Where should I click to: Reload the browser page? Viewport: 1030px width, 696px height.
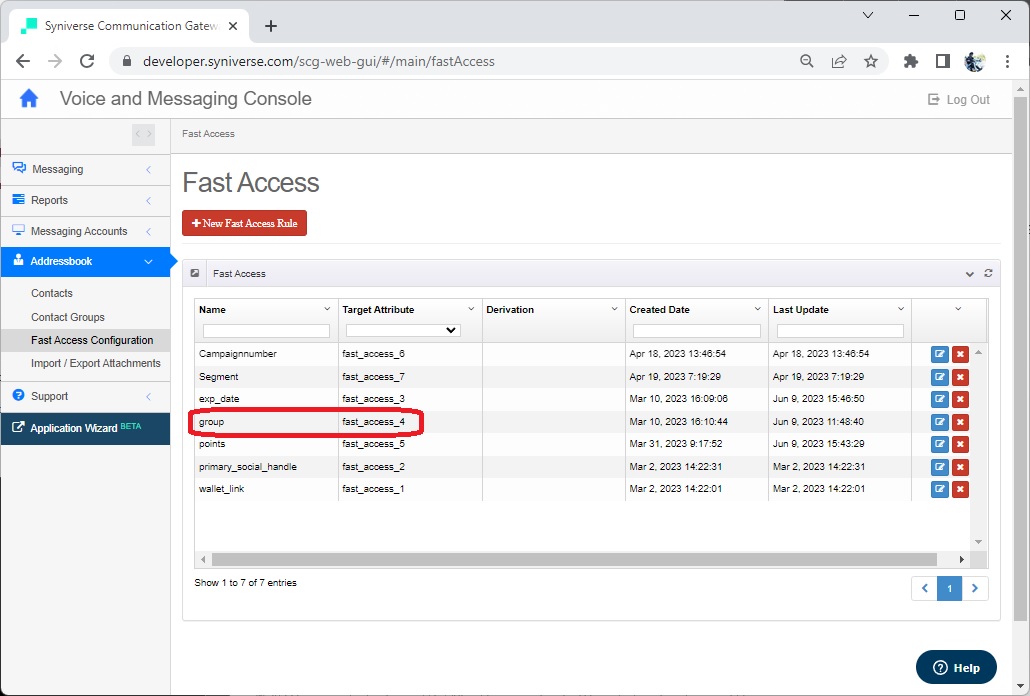87,61
